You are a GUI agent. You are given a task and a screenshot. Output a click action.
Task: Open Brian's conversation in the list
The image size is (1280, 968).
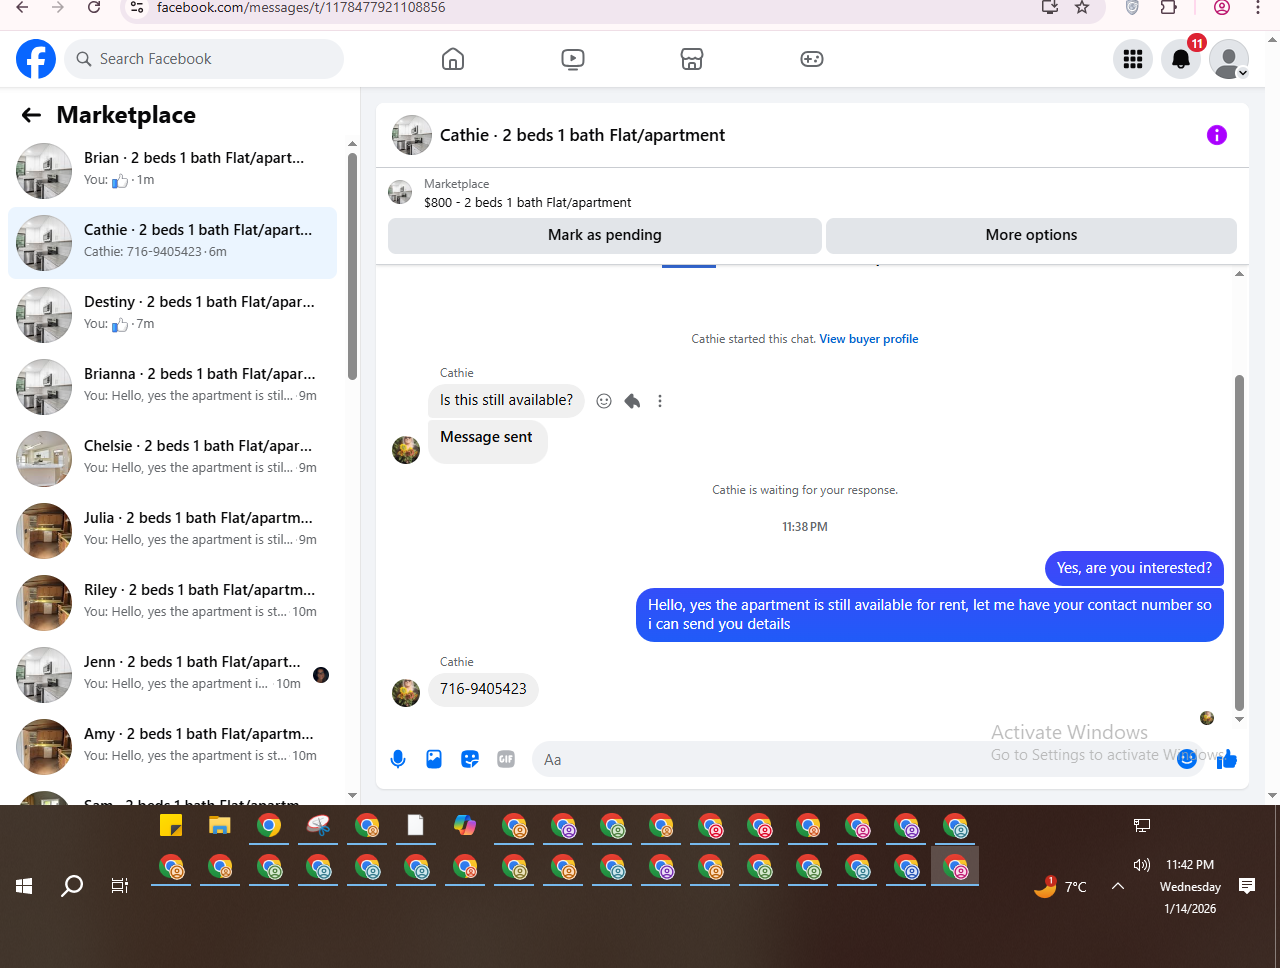172,171
